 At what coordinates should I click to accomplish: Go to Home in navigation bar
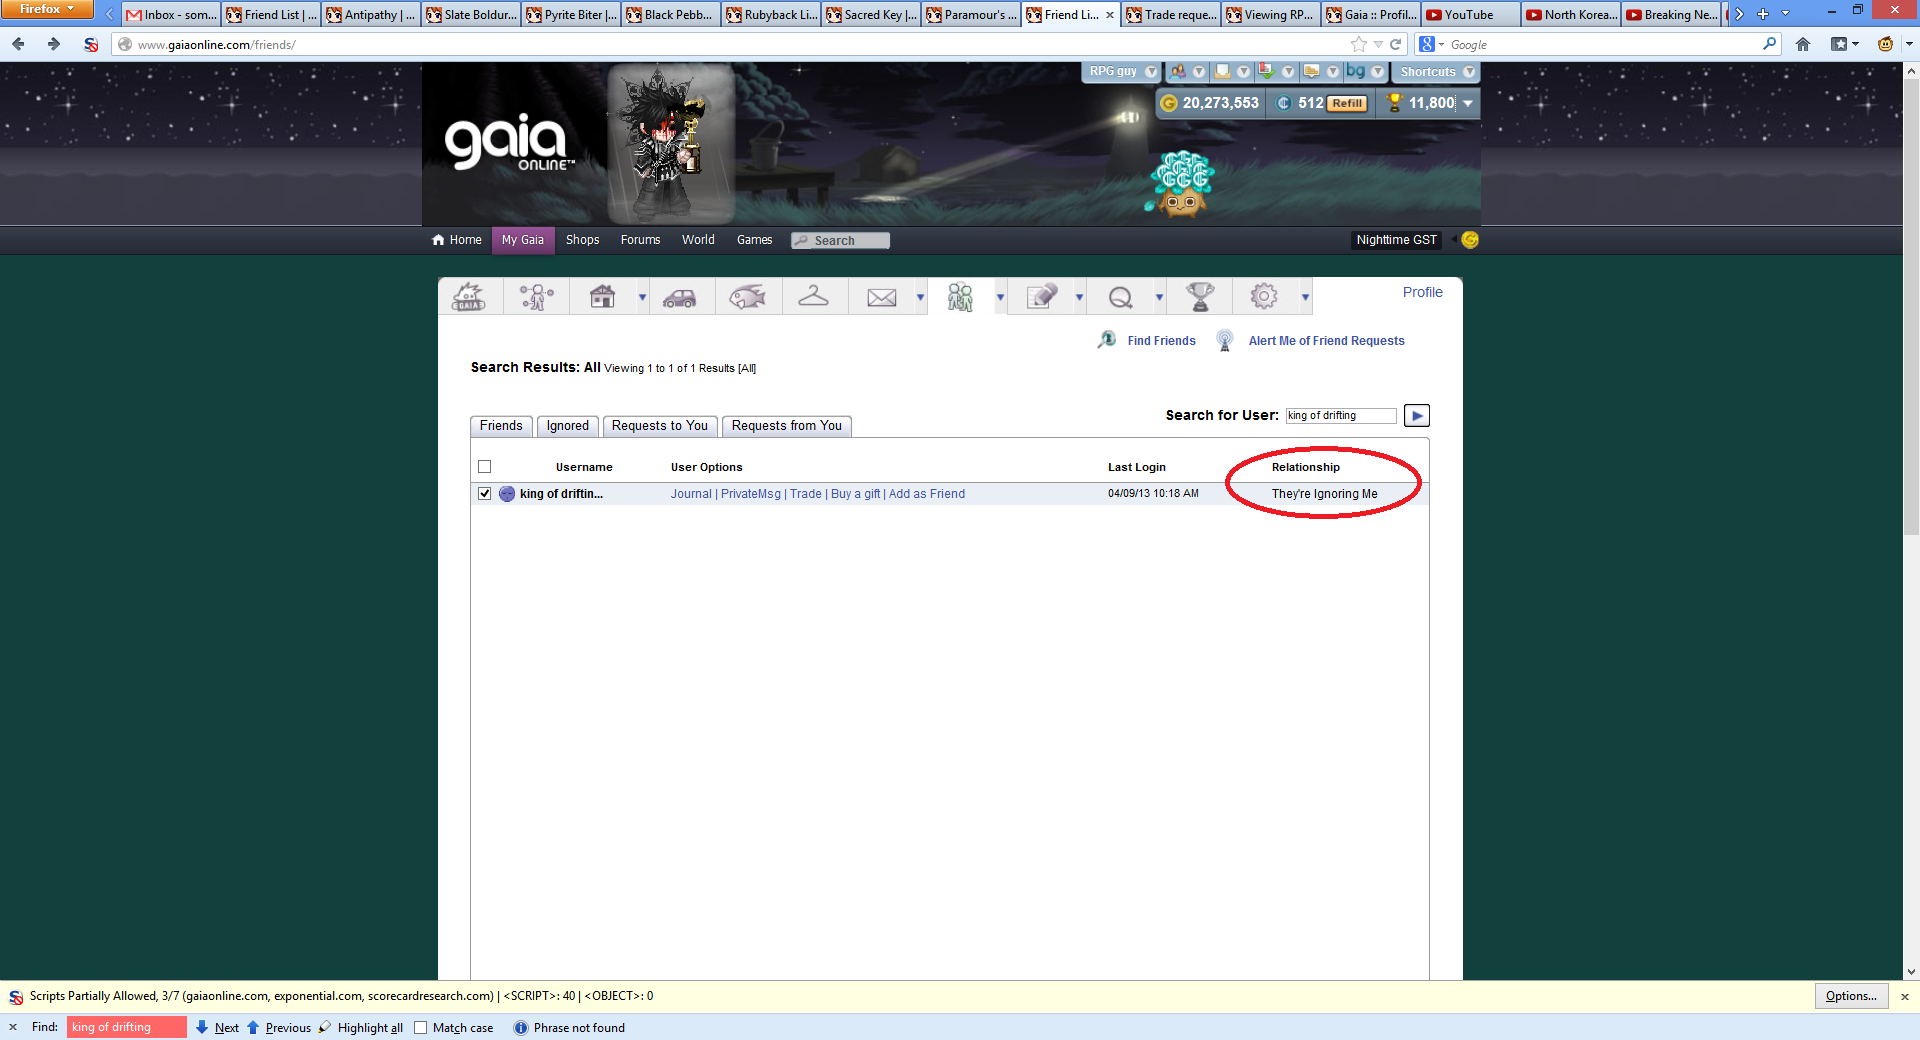click(457, 240)
